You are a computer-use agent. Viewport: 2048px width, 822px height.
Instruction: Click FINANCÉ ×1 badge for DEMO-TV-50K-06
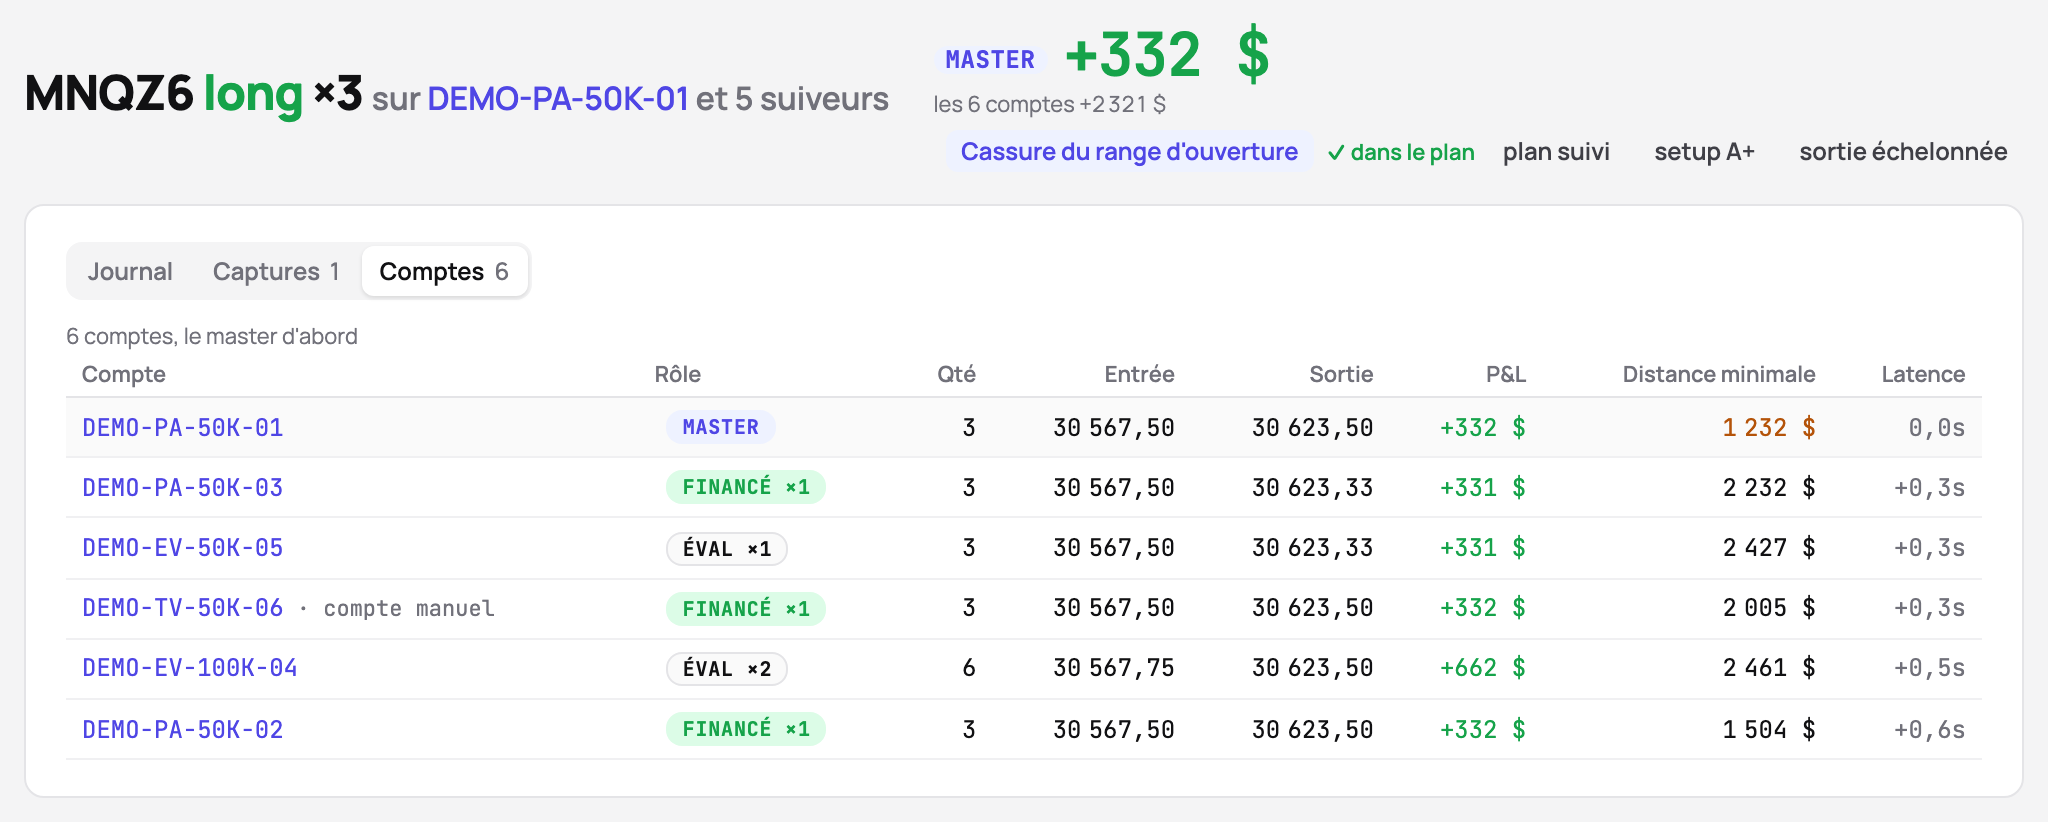click(x=746, y=609)
